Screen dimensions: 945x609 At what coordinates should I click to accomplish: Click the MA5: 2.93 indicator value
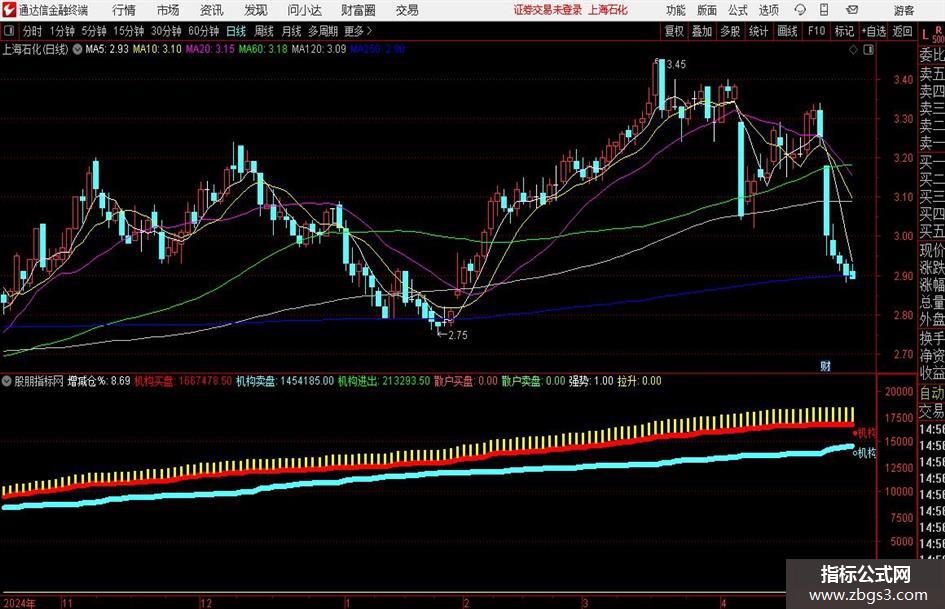tap(107, 49)
